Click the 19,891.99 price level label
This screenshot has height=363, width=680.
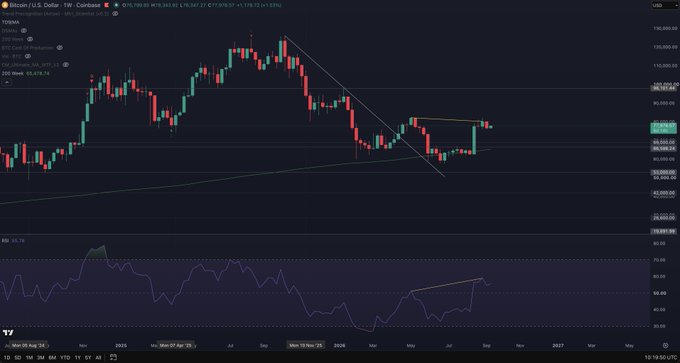click(x=664, y=232)
